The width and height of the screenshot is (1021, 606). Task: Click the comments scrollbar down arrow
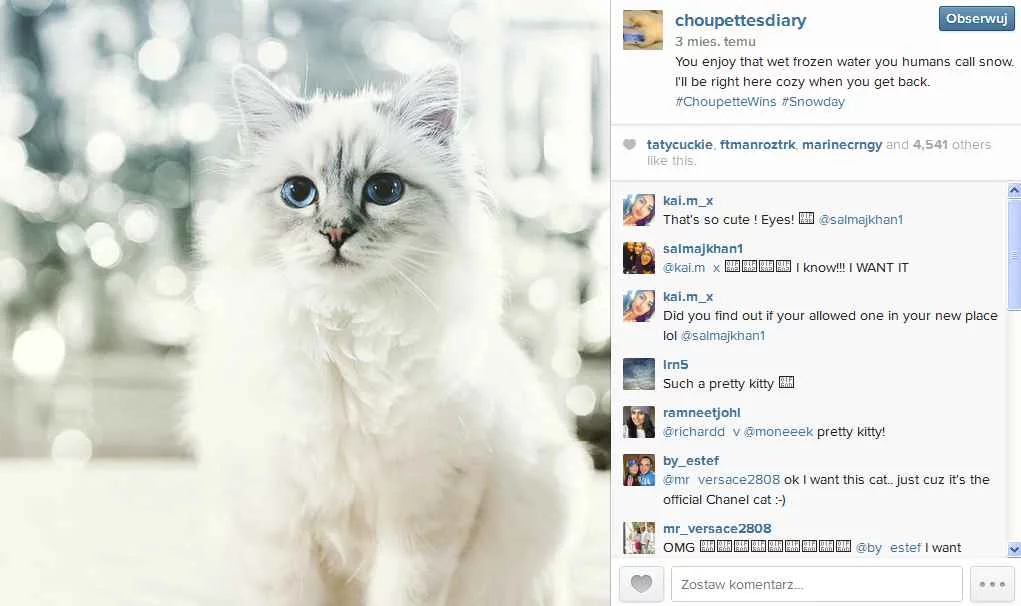[x=1014, y=549]
